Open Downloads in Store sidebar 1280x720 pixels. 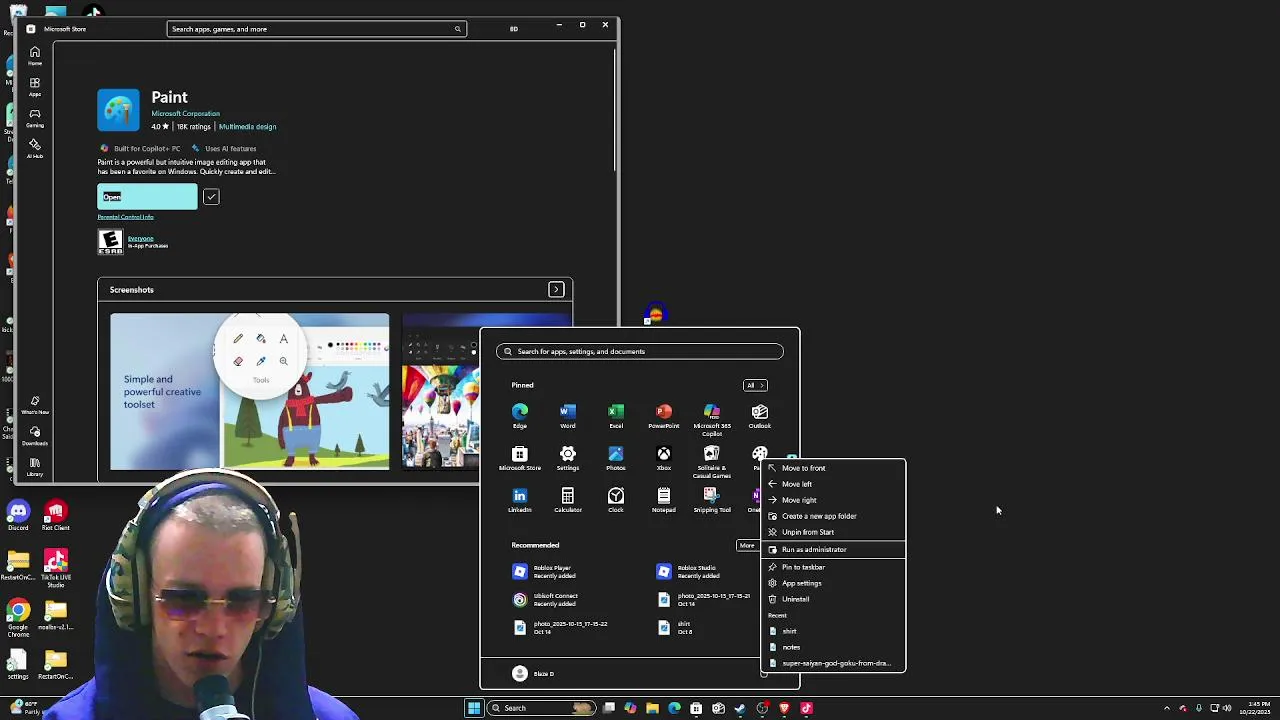click(x=35, y=436)
